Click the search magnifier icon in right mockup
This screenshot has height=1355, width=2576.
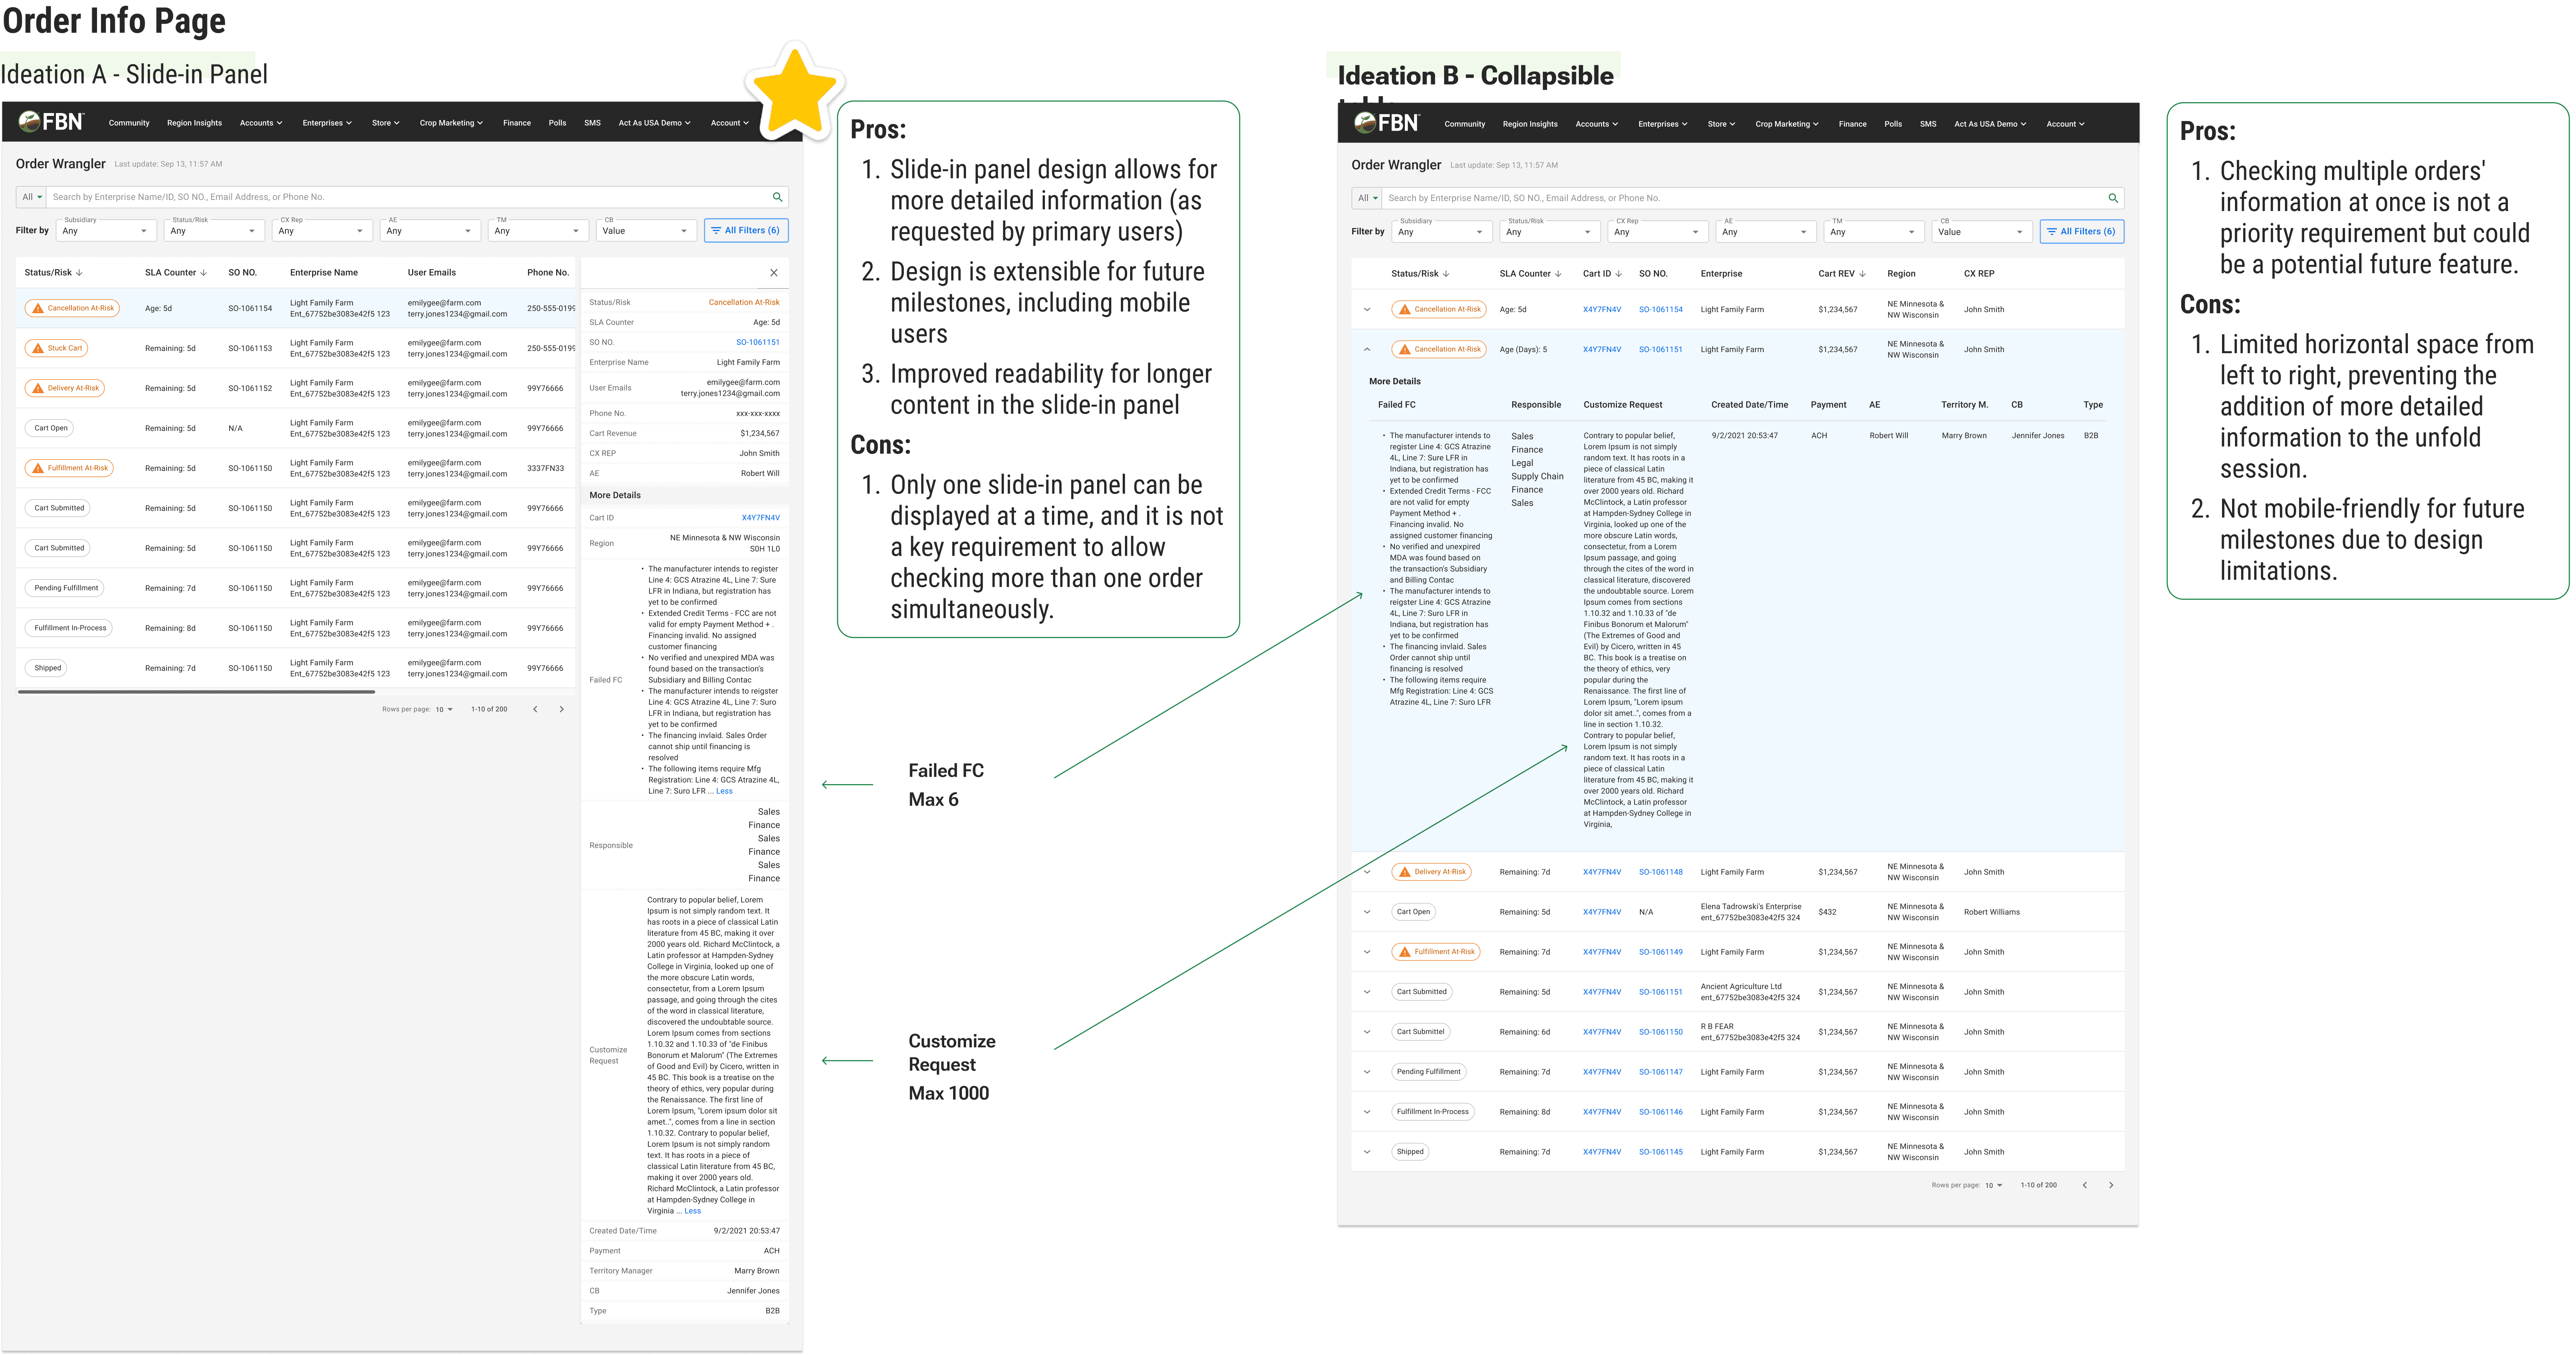click(x=2113, y=198)
